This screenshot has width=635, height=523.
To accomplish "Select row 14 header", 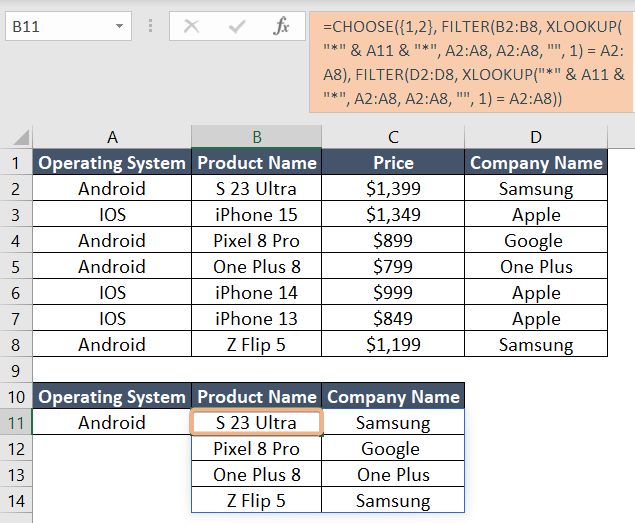I will coord(16,501).
